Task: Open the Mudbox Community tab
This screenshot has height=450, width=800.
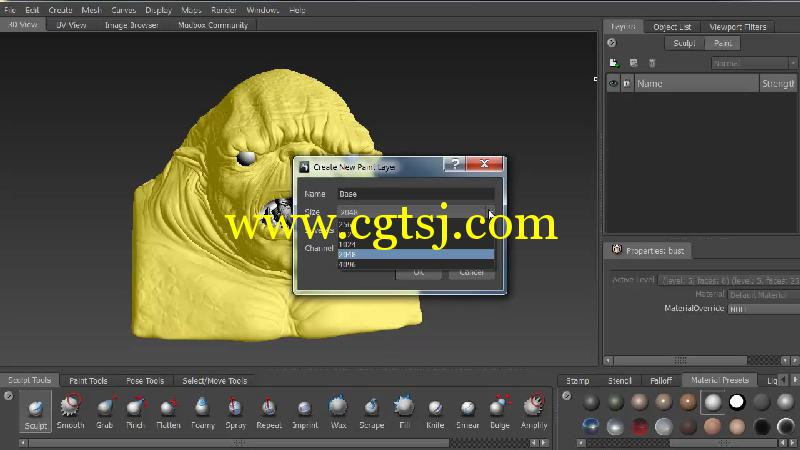Action: click(213, 25)
